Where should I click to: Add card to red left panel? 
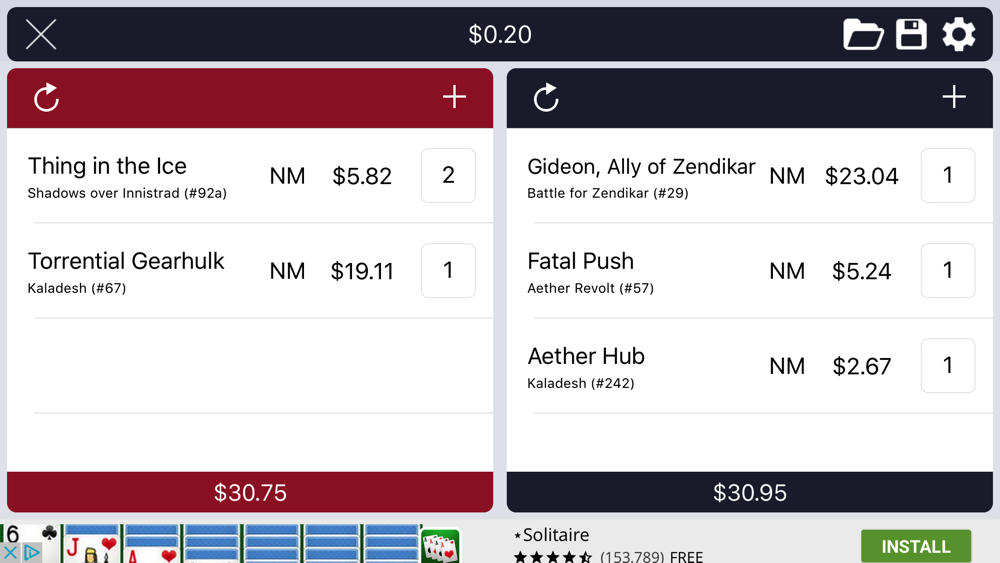(454, 97)
